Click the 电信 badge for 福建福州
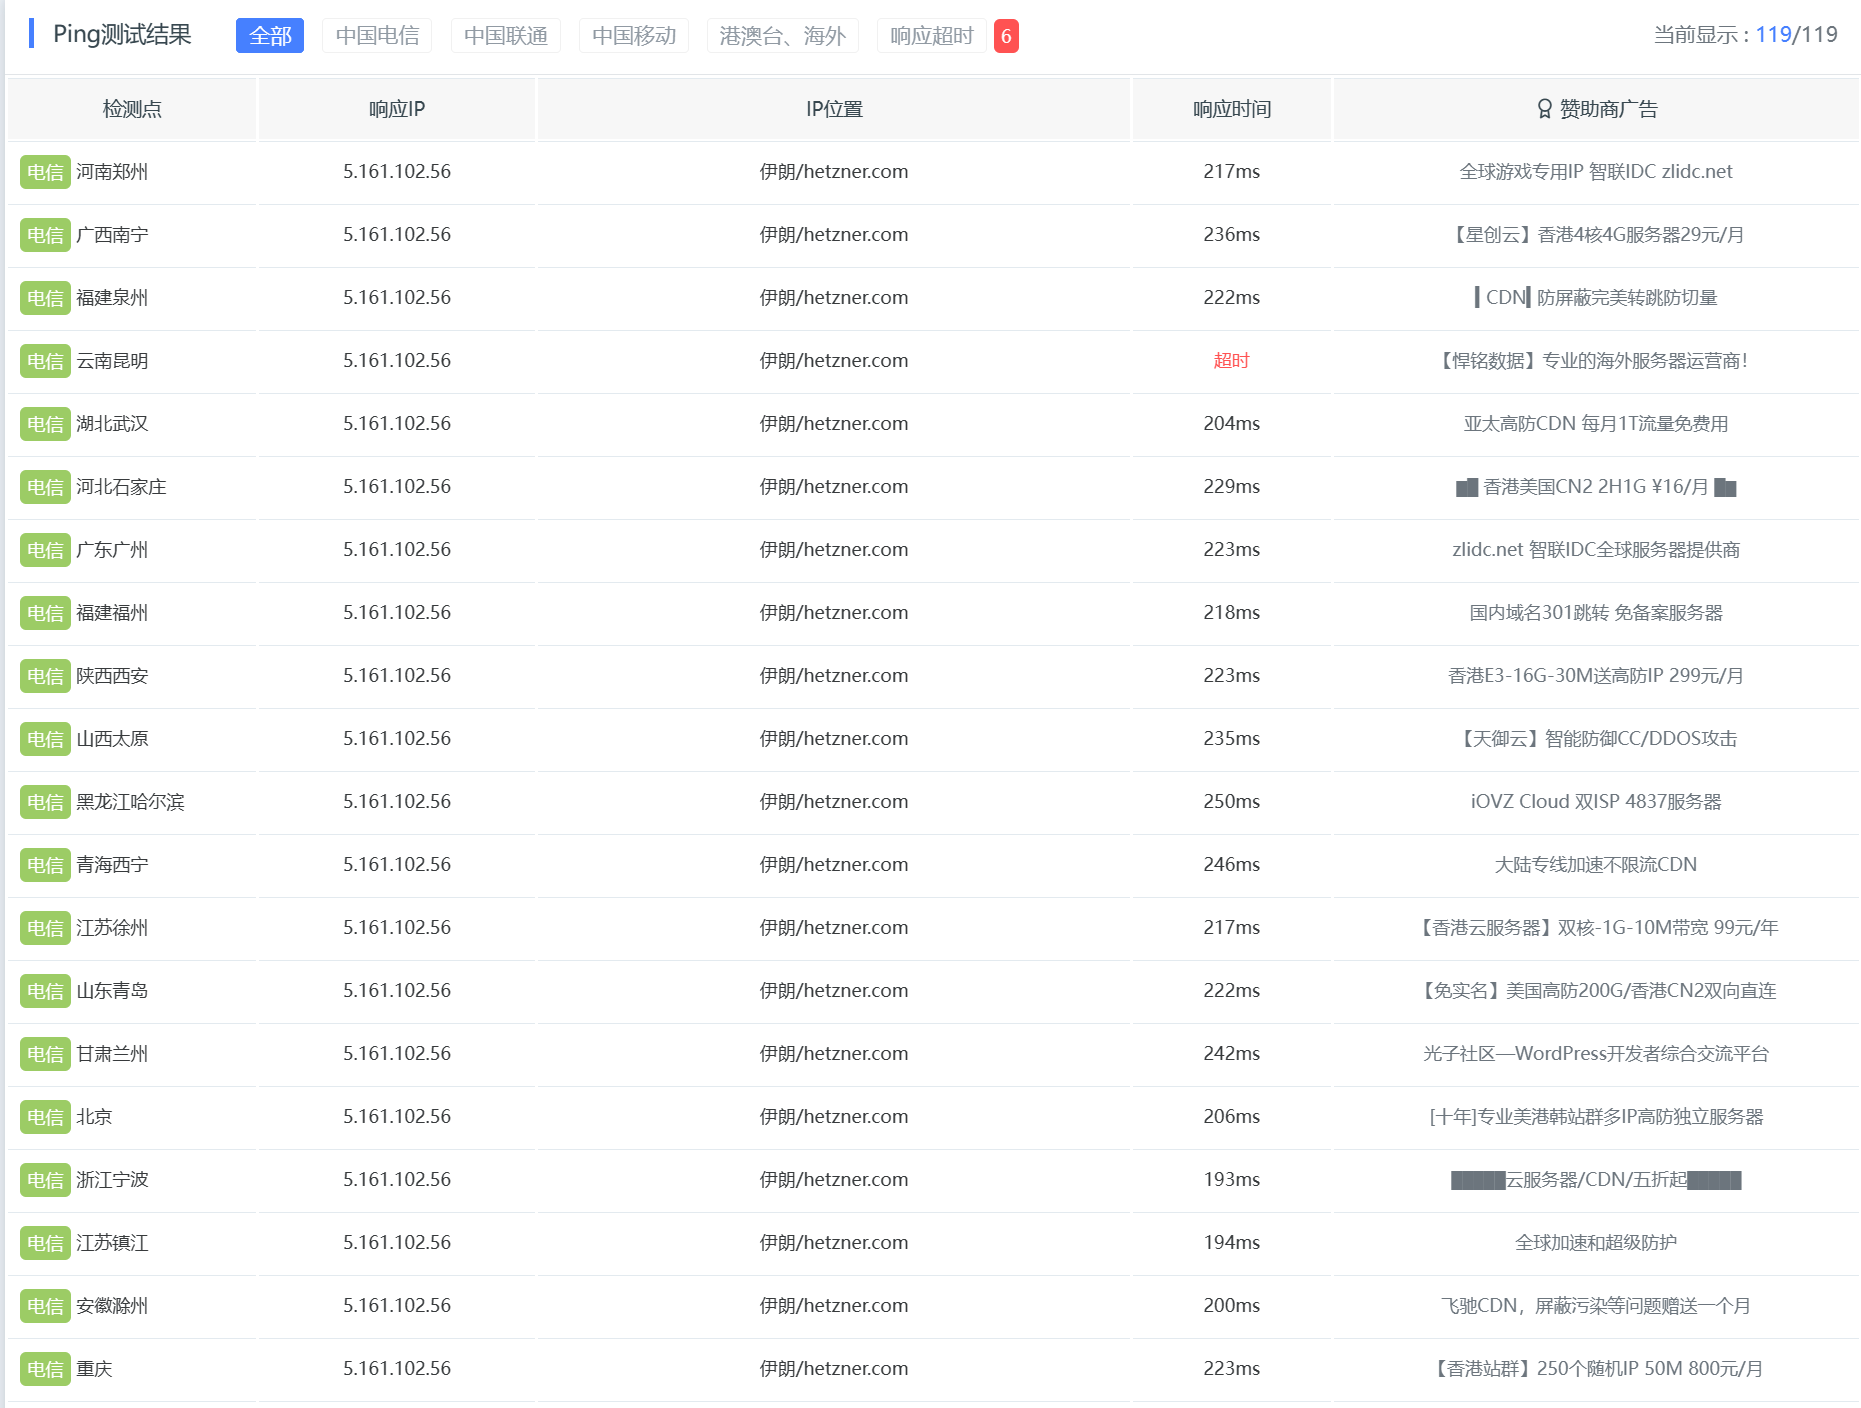 tap(45, 613)
